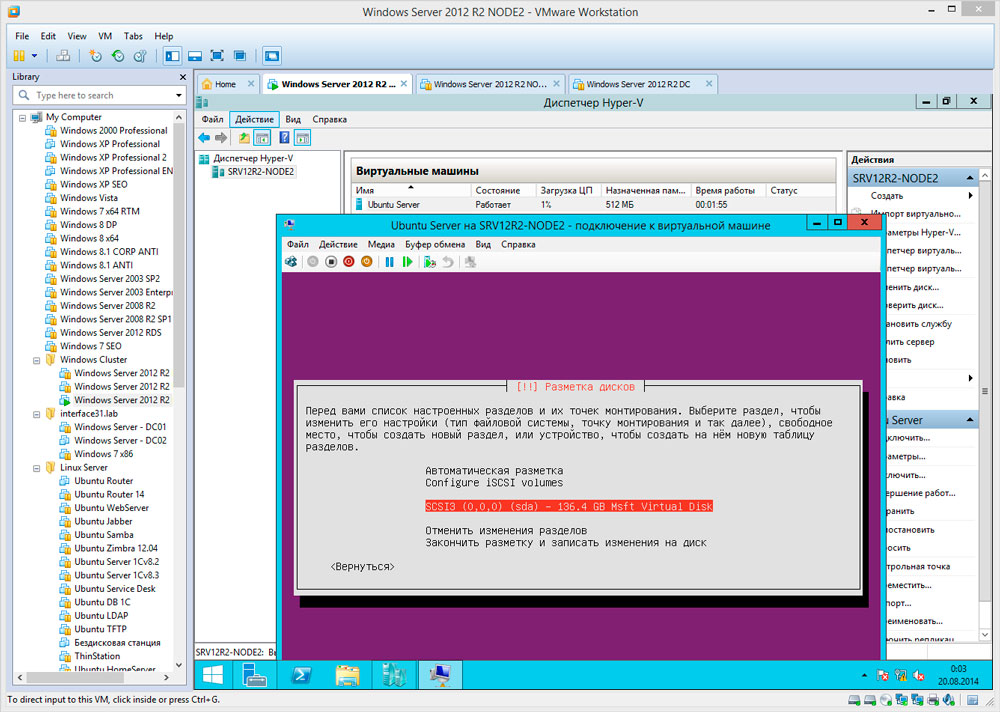Select Configure iSCSI volumes in installer
1000x712 pixels.
pos(494,483)
